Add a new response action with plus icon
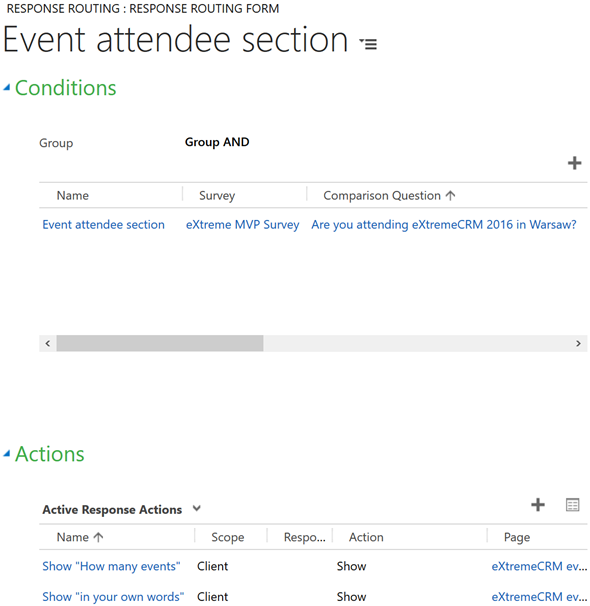This screenshot has height=606, width=590. [537, 505]
